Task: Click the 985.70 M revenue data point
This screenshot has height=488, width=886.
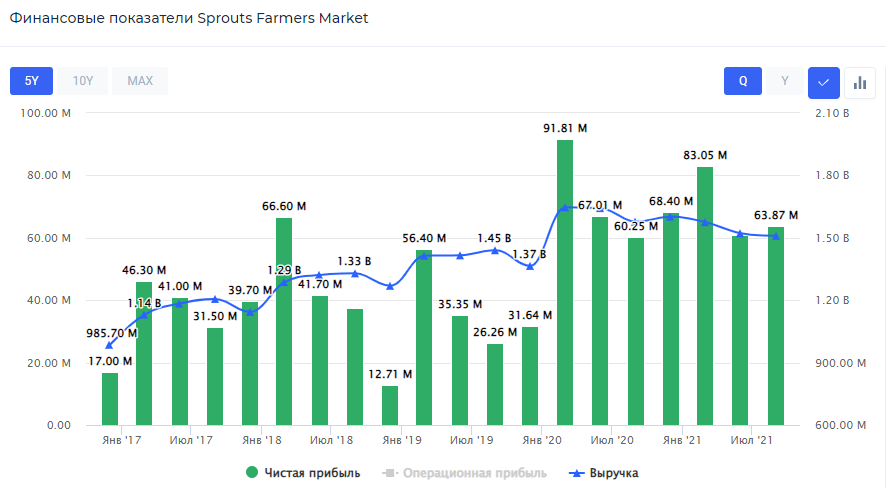Action: [109, 345]
